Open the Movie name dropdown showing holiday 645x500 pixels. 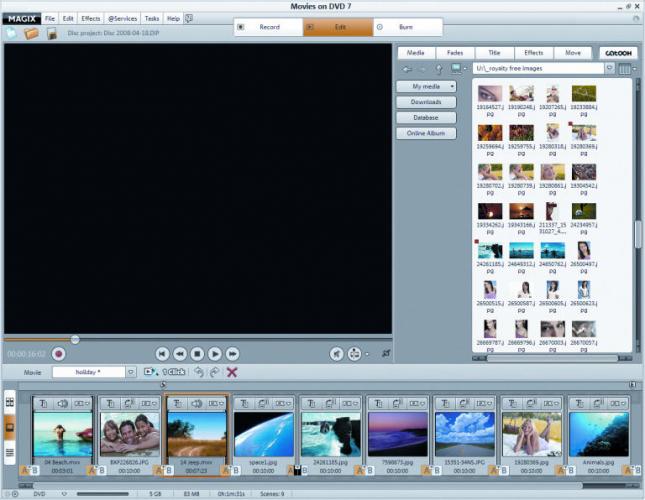tap(131, 372)
